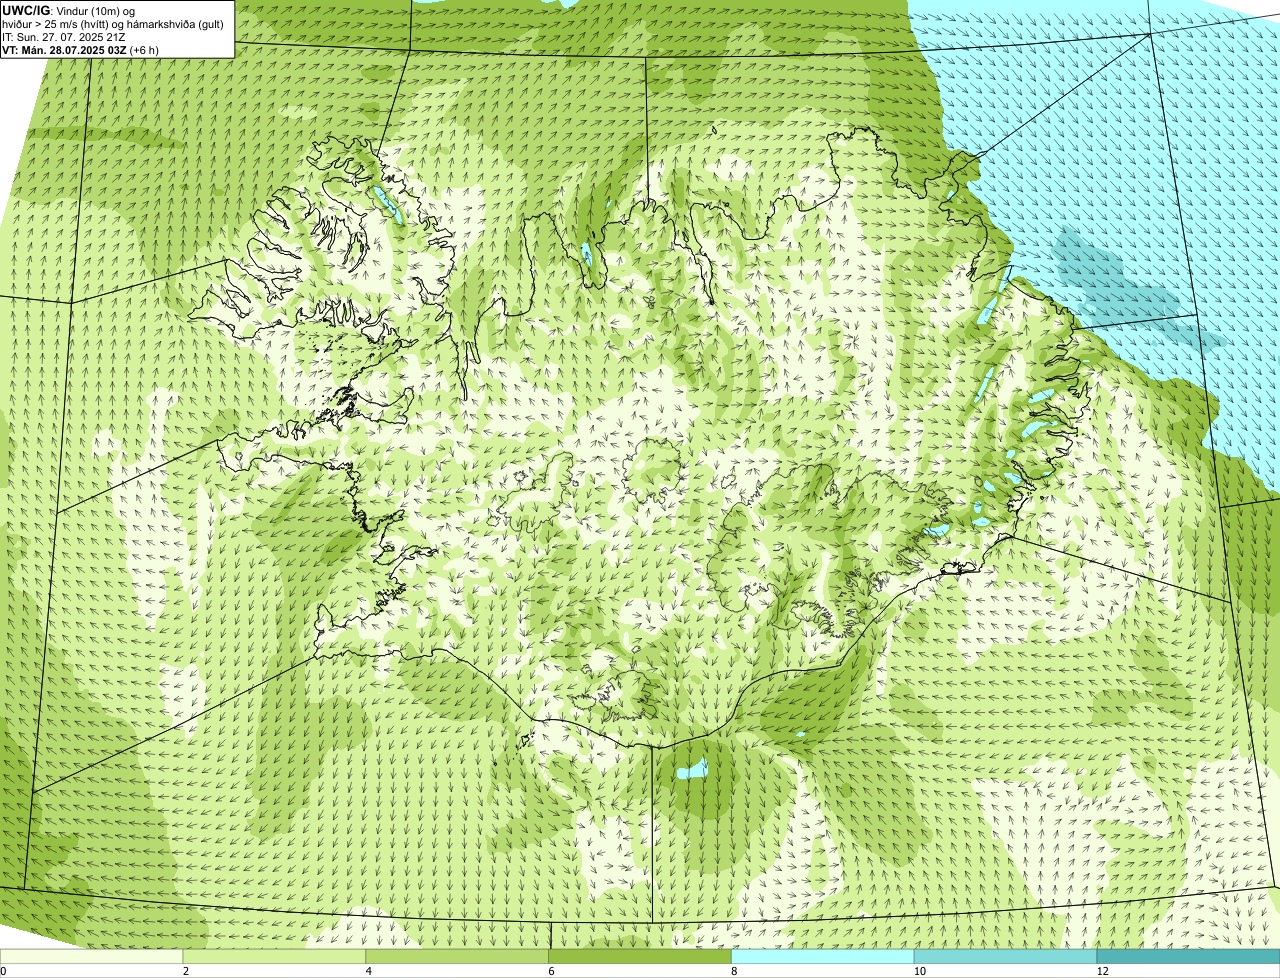Click the scale label '8'
The height and width of the screenshot is (978, 1280).
734,971
